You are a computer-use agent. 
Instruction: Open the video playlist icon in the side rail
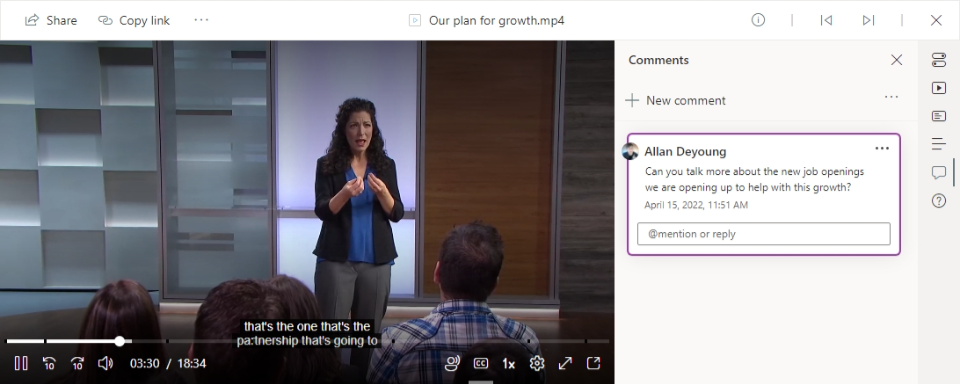(939, 88)
